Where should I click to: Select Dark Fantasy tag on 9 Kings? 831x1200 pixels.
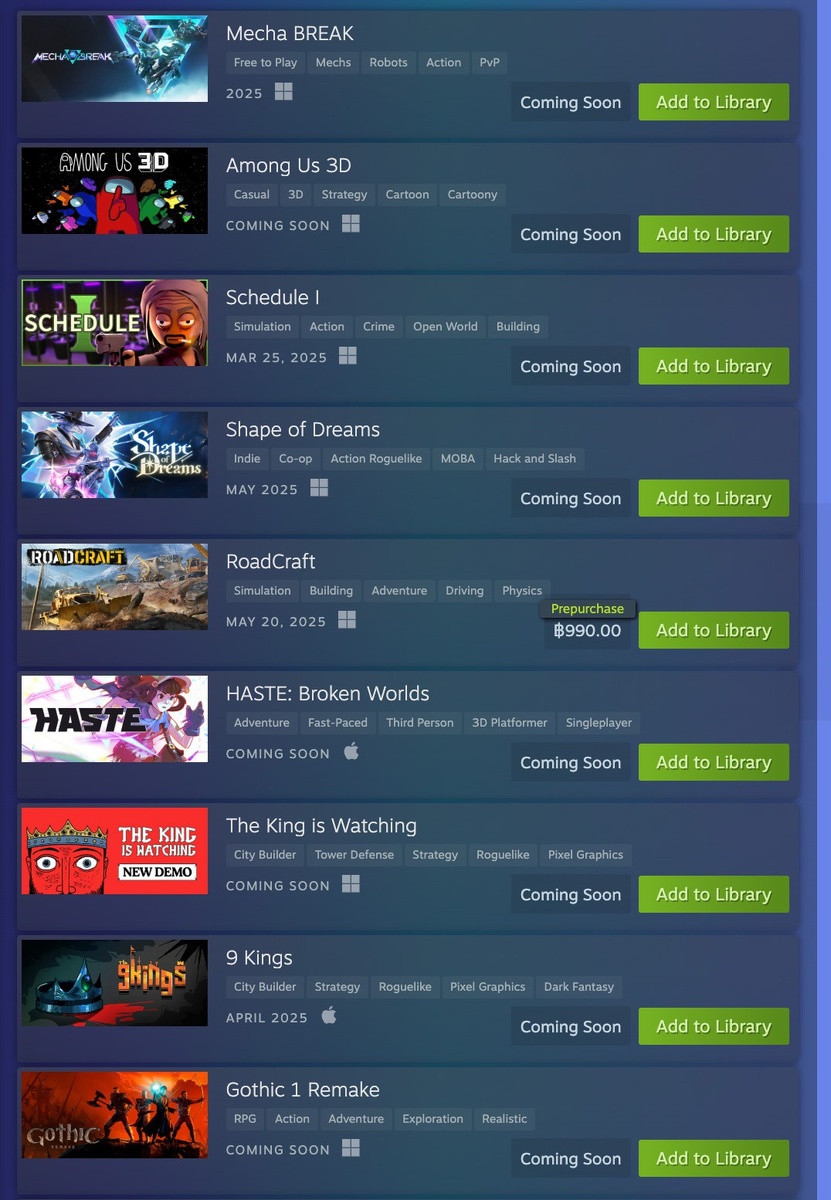tap(579, 986)
